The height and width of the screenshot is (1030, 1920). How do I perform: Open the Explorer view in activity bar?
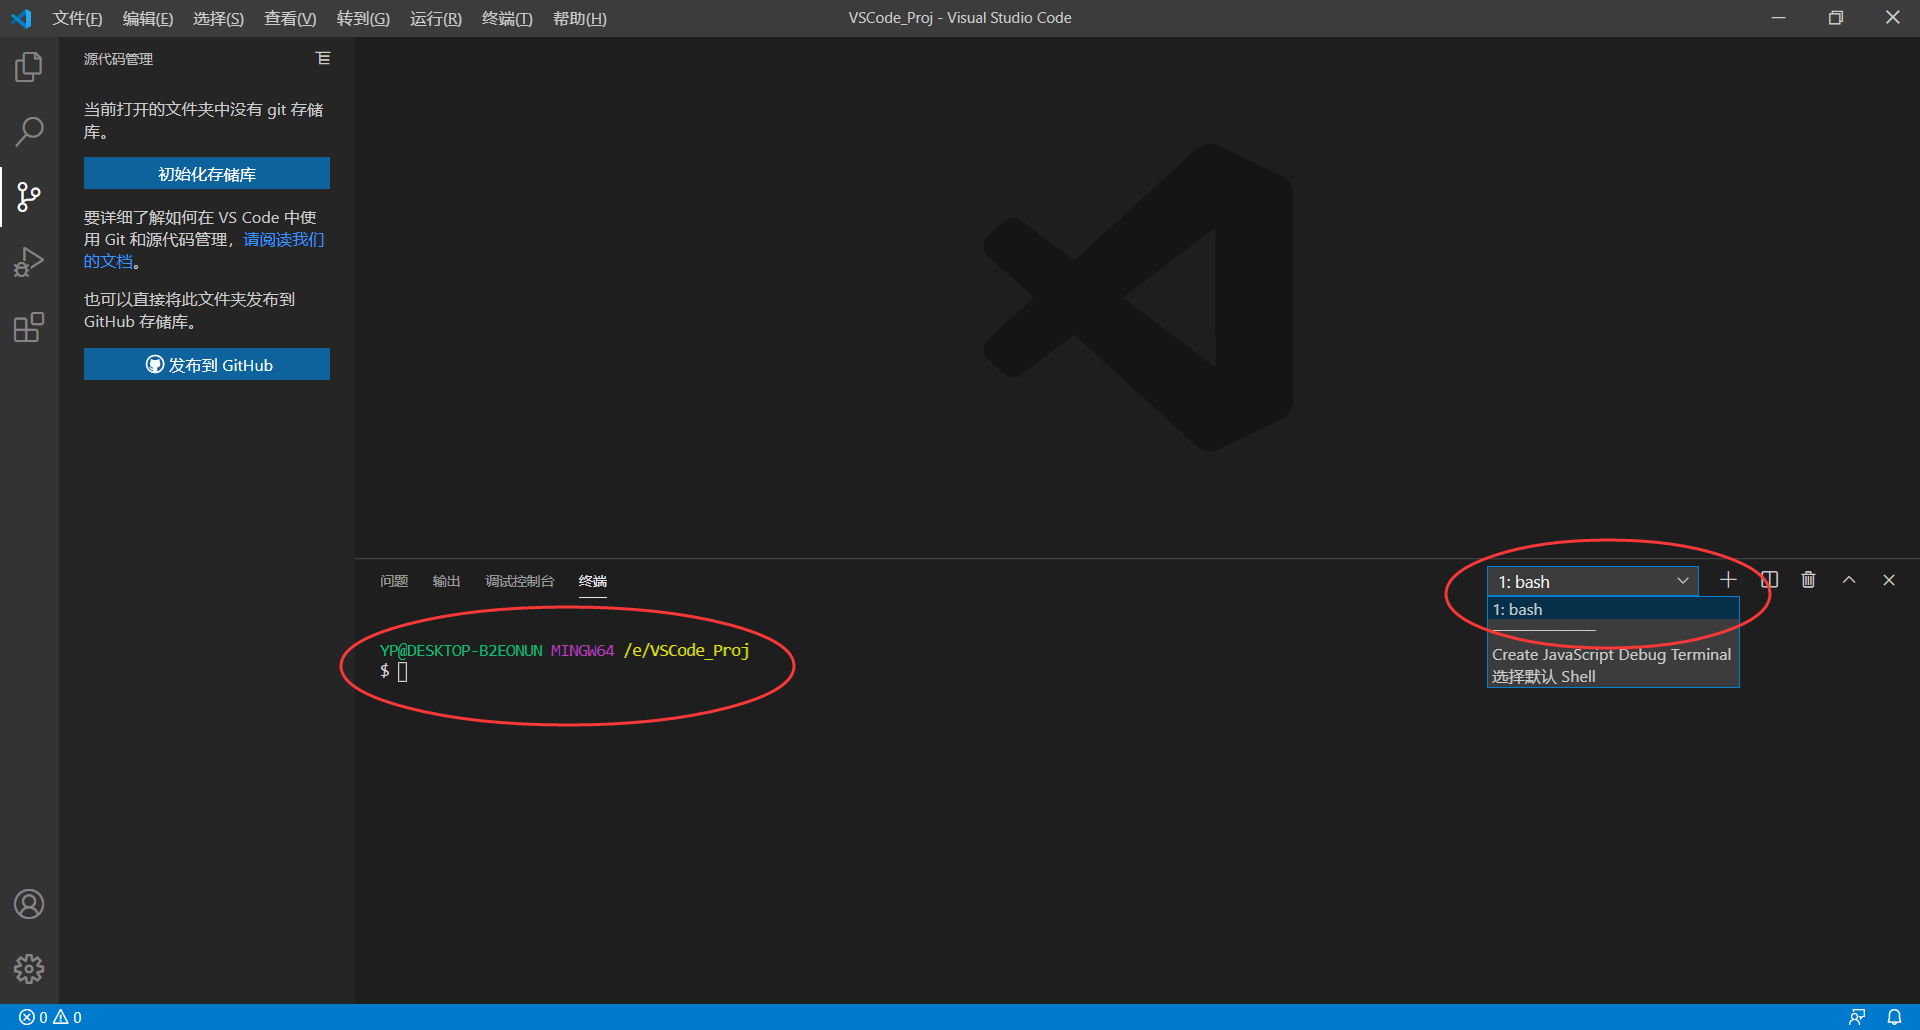29,68
